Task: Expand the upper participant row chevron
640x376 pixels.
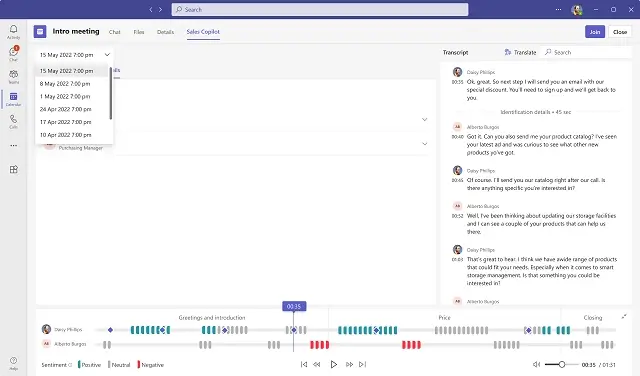Action: (424, 120)
